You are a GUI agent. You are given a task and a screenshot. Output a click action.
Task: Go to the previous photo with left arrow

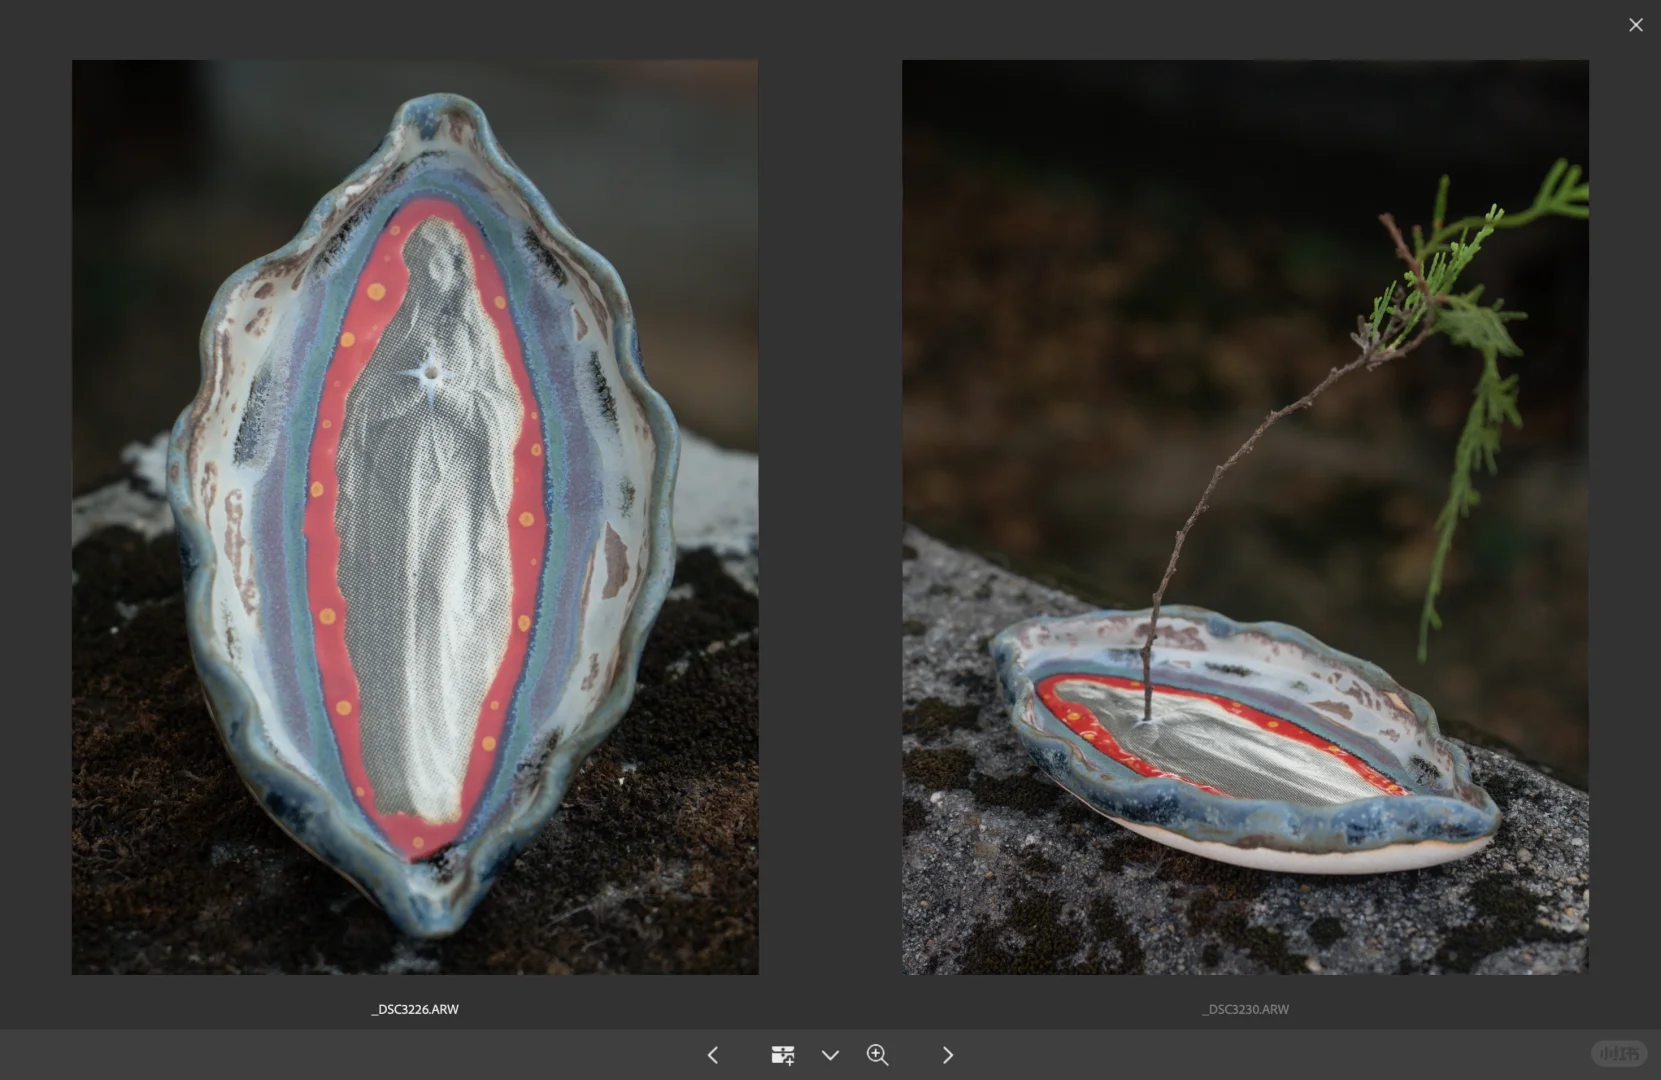[713, 1055]
